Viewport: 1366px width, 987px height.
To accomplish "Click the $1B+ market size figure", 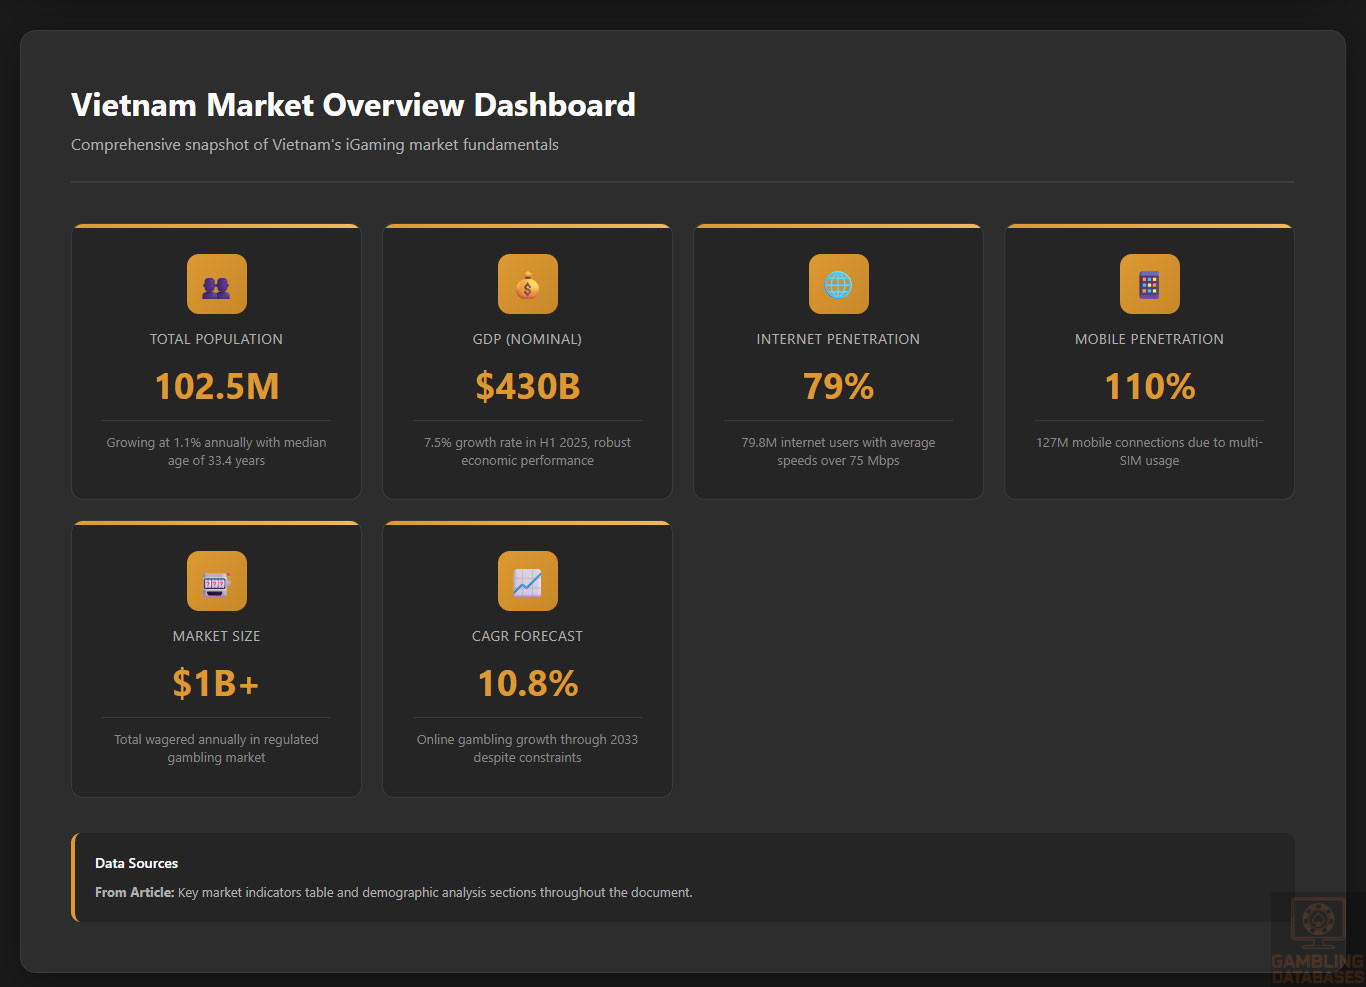I will click(x=216, y=684).
